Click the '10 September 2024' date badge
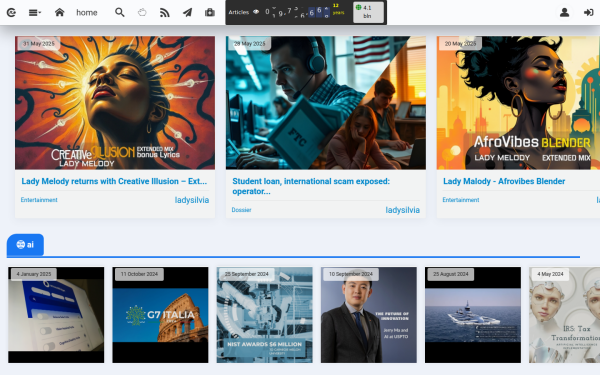600x375 pixels. 351,274
